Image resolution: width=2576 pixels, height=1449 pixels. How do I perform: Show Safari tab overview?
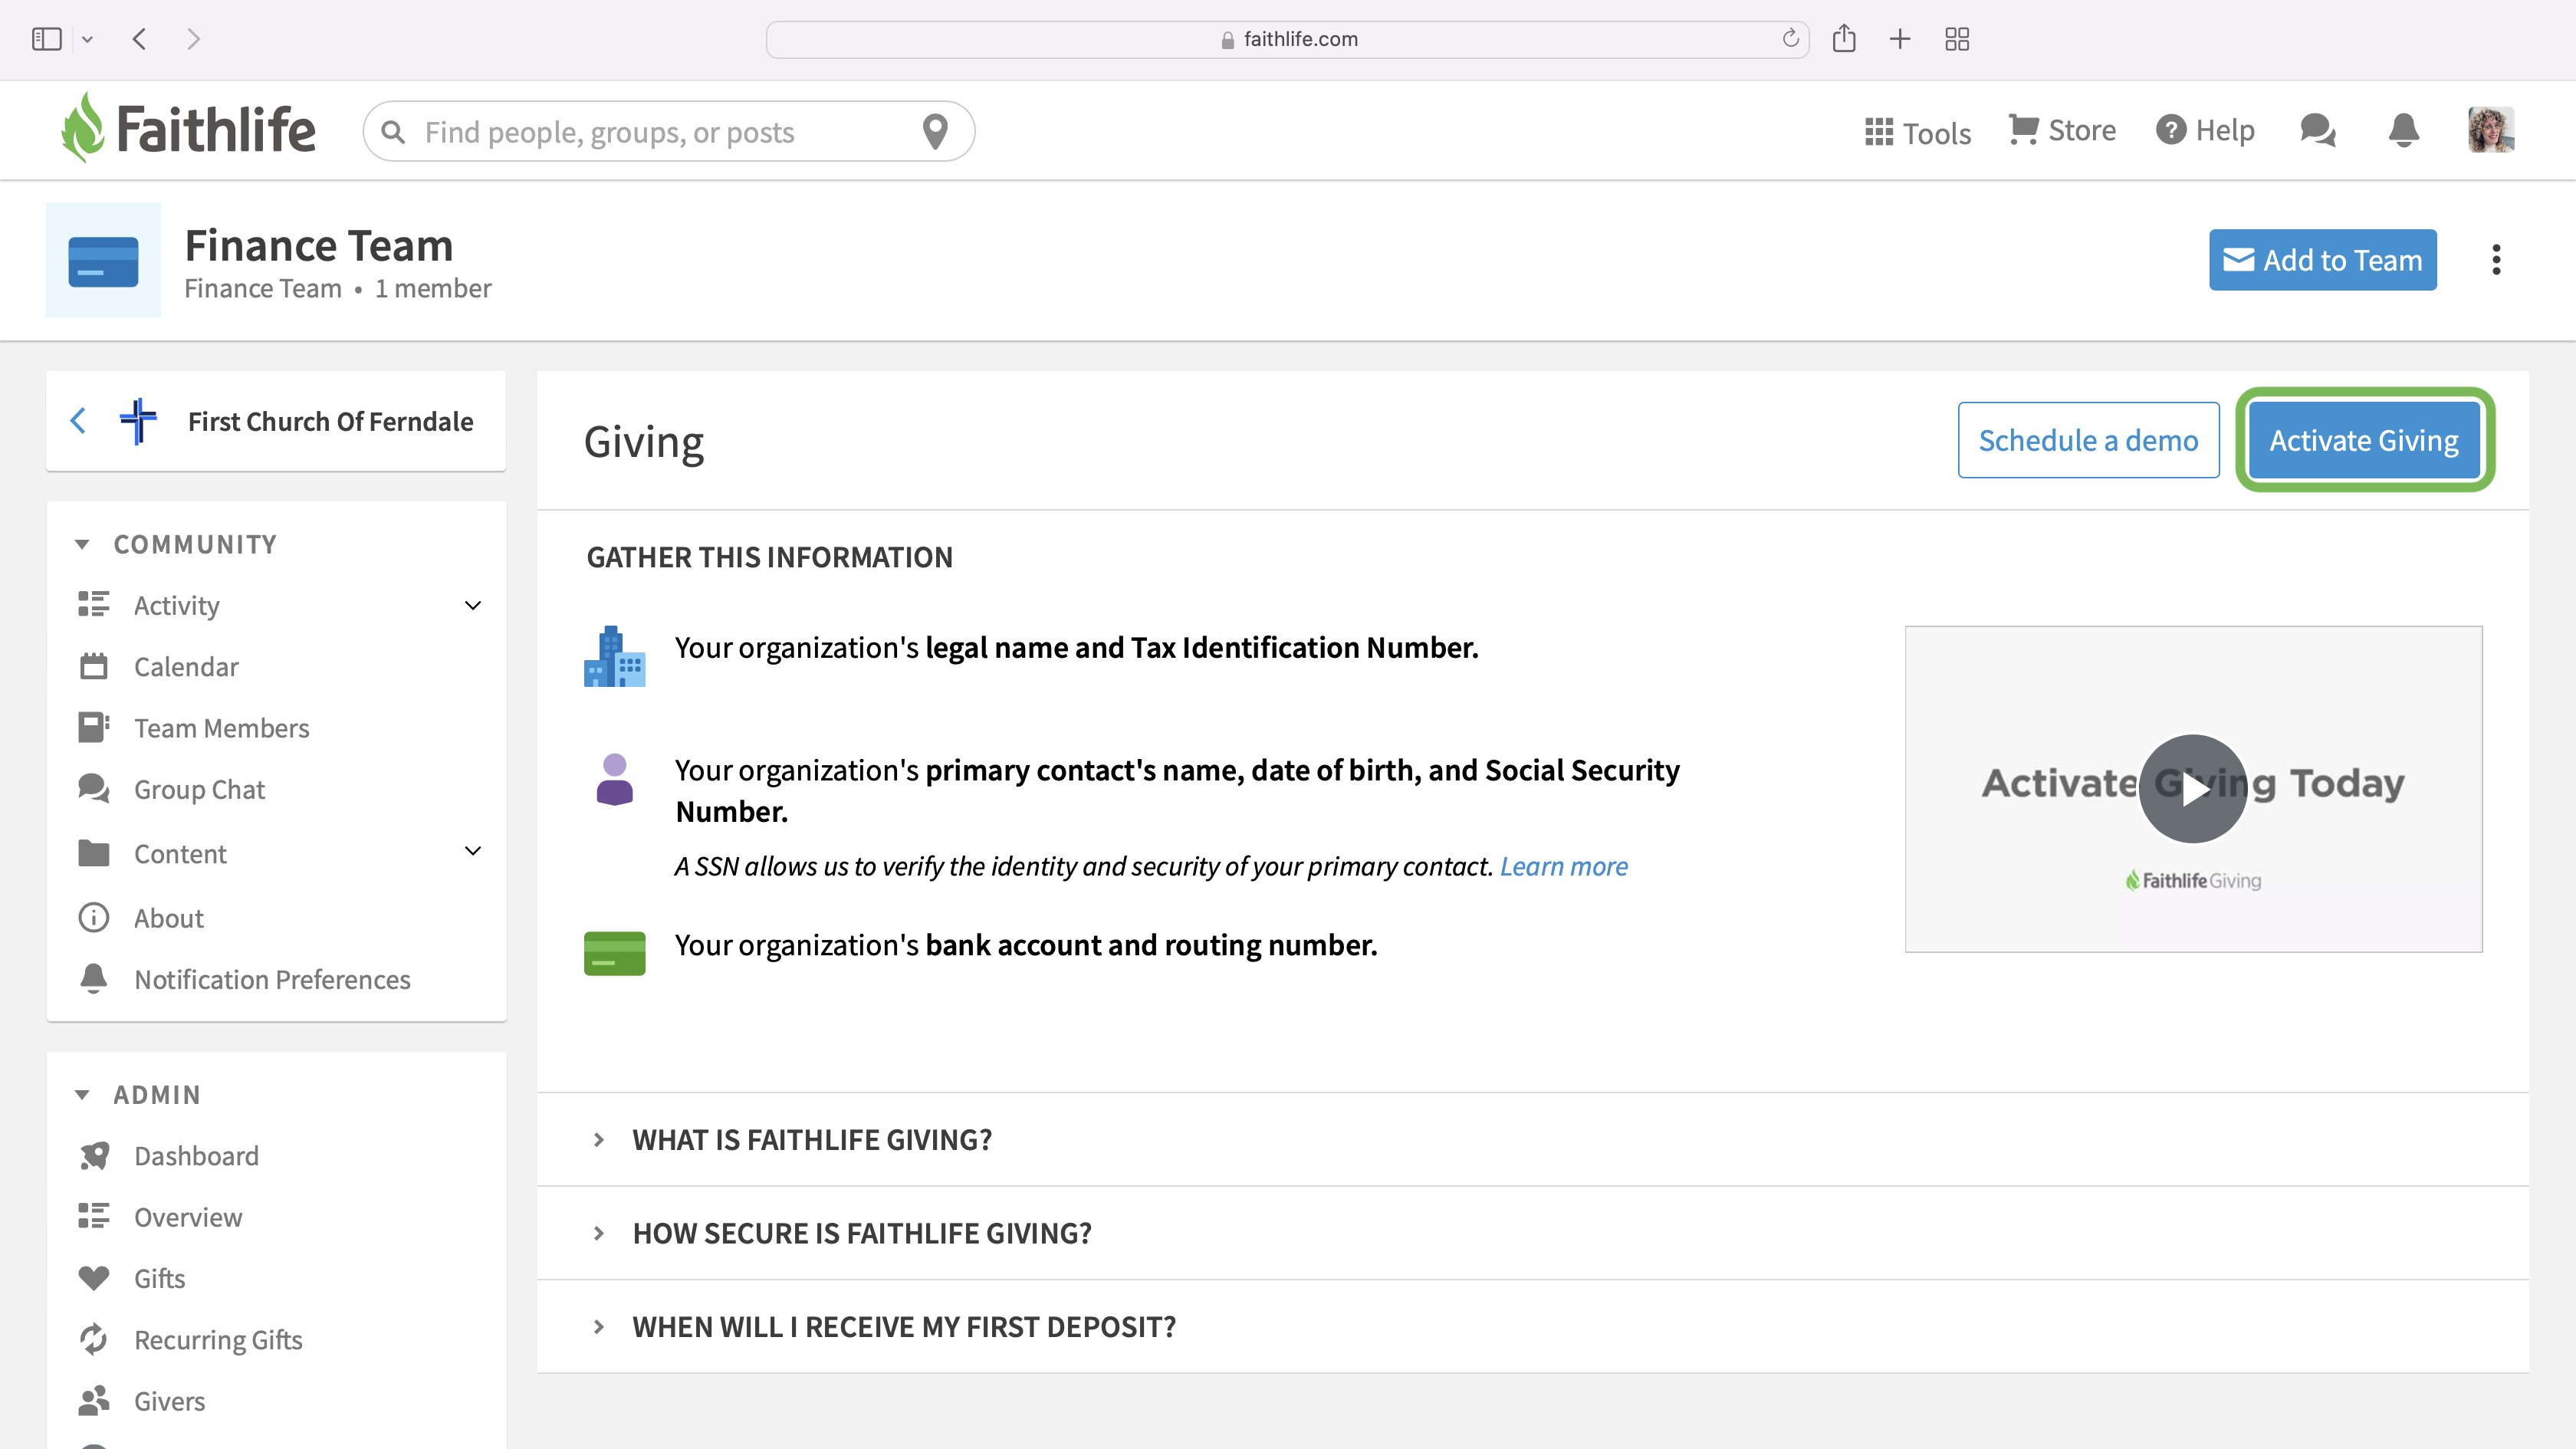(1957, 39)
